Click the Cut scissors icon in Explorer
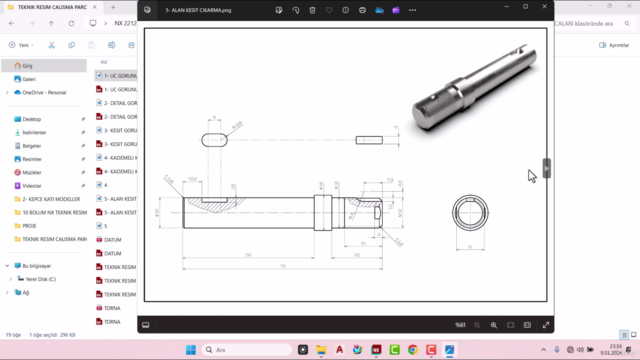640x360 pixels. (x=51, y=45)
